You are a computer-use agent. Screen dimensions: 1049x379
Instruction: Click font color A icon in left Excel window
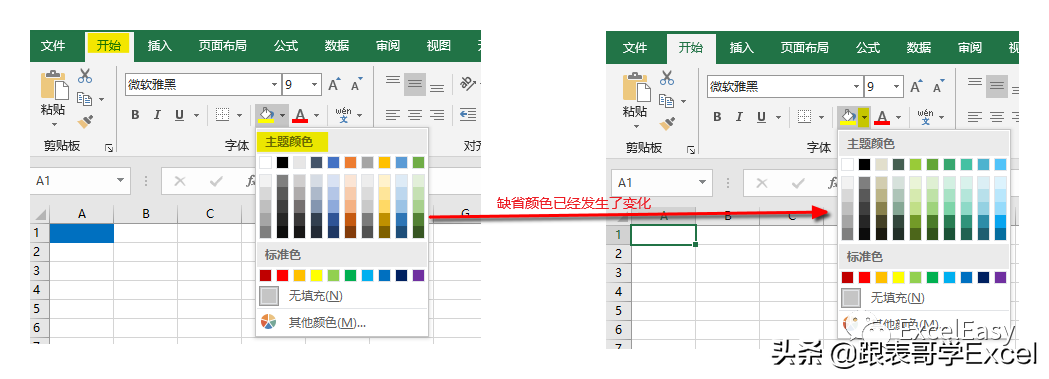(300, 116)
